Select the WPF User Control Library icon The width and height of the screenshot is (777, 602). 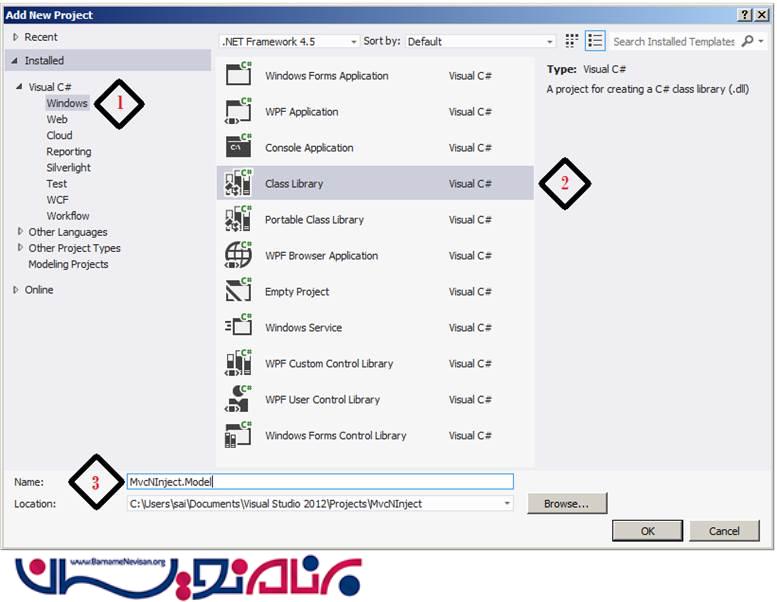[238, 400]
